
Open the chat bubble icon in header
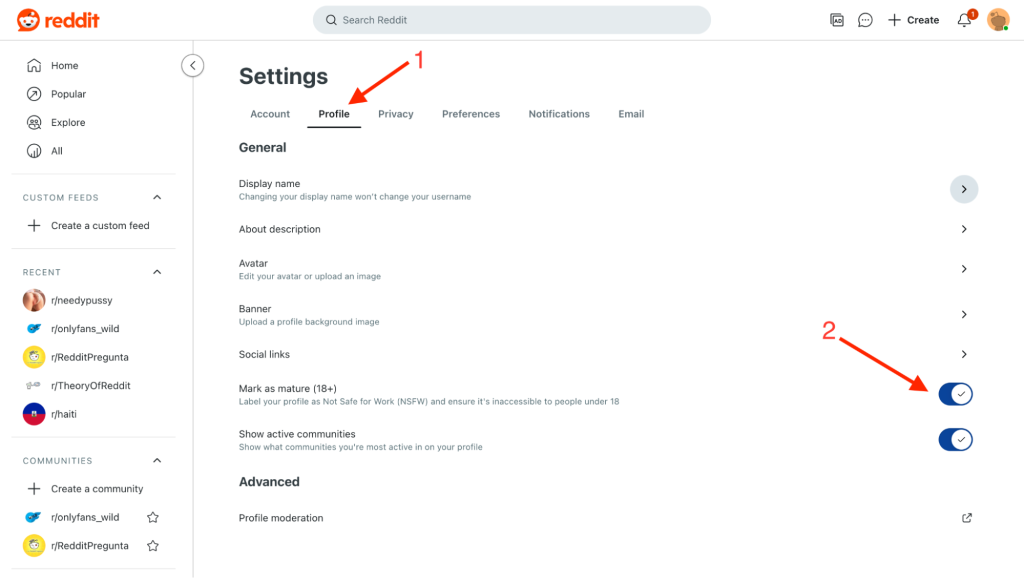click(x=865, y=20)
